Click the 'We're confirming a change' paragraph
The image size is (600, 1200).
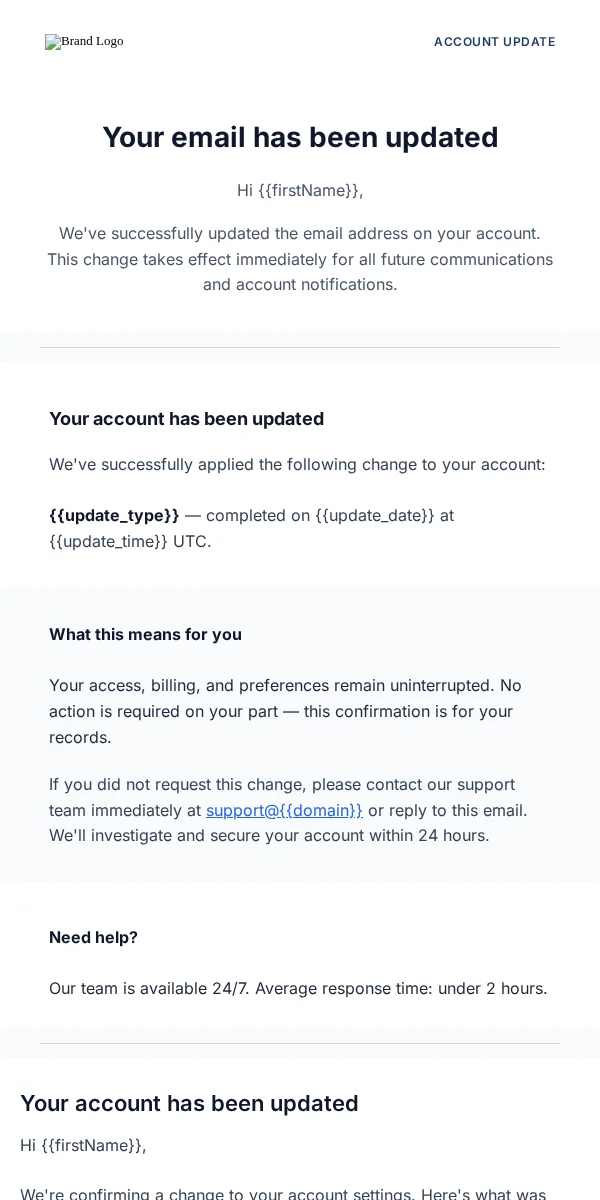click(x=283, y=1193)
